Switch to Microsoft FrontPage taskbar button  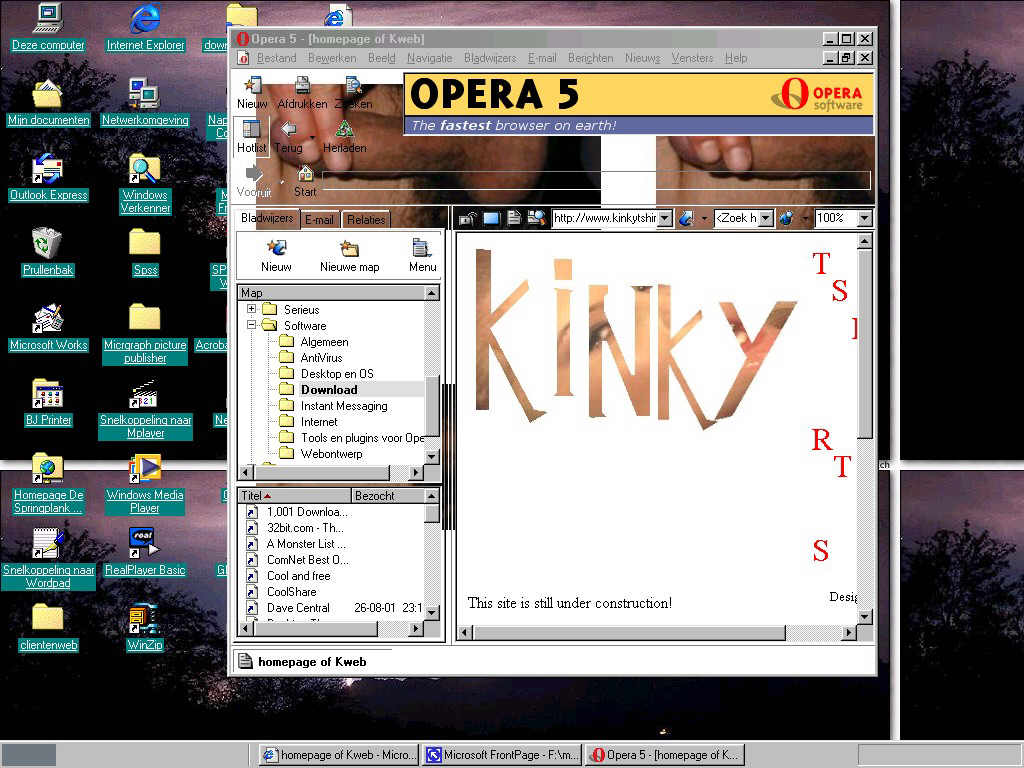pyautogui.click(x=502, y=755)
